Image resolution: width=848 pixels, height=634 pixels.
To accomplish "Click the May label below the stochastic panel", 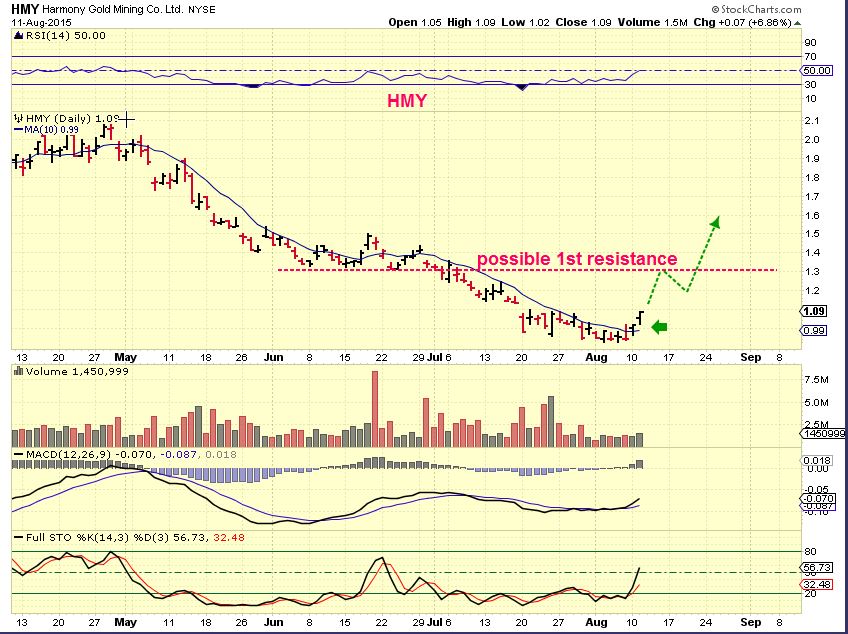I will coord(125,622).
